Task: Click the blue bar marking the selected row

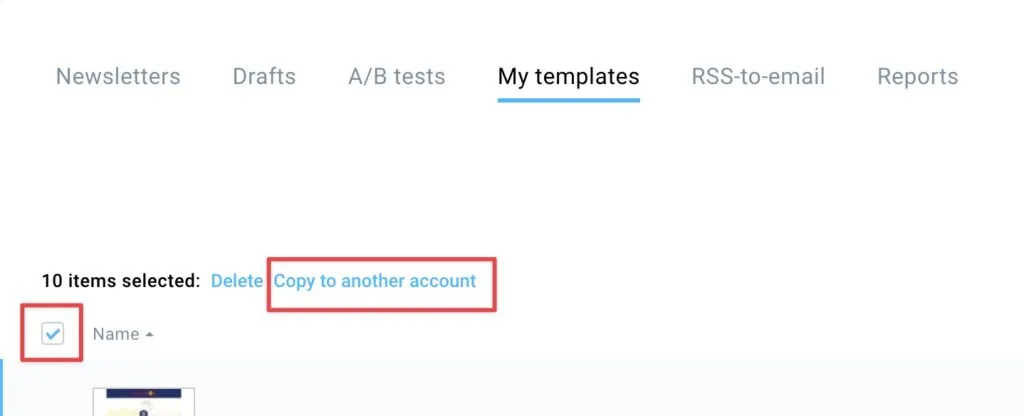Action: tap(2, 387)
